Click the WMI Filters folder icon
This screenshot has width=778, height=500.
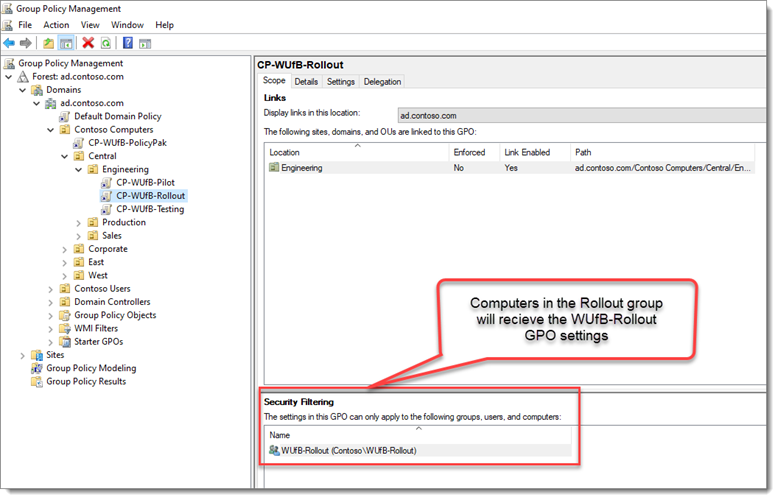[x=65, y=328]
